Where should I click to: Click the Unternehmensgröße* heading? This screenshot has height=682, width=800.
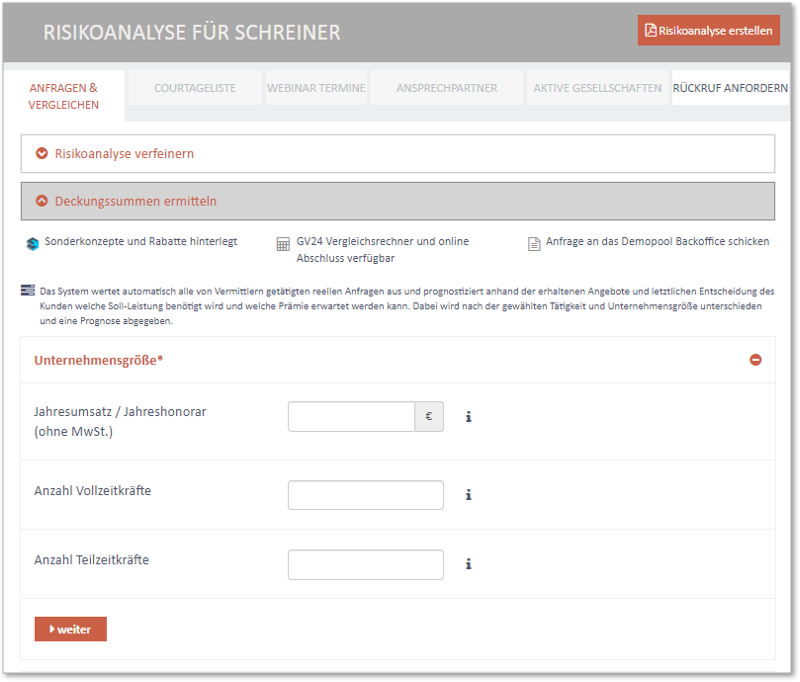[x=98, y=360]
